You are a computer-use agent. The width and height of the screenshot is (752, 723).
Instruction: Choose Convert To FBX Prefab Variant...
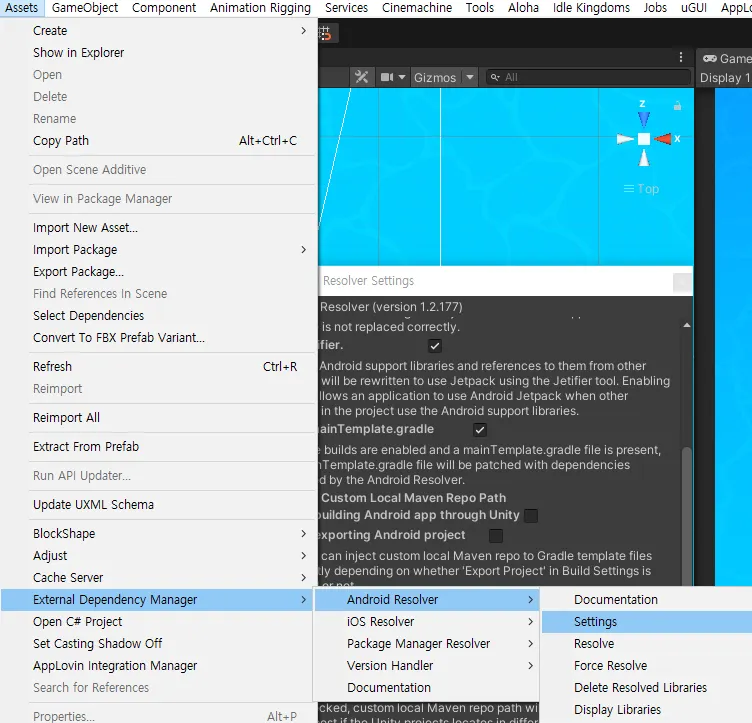[158, 338]
